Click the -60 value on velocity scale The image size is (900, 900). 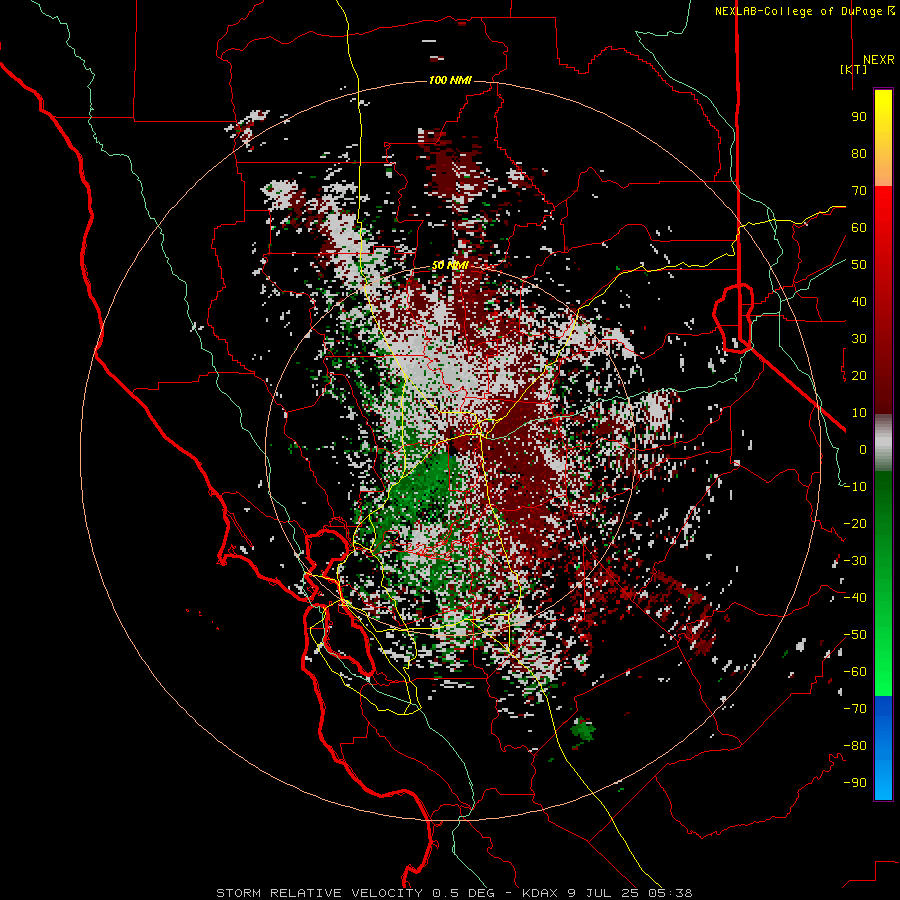pyautogui.click(x=855, y=672)
